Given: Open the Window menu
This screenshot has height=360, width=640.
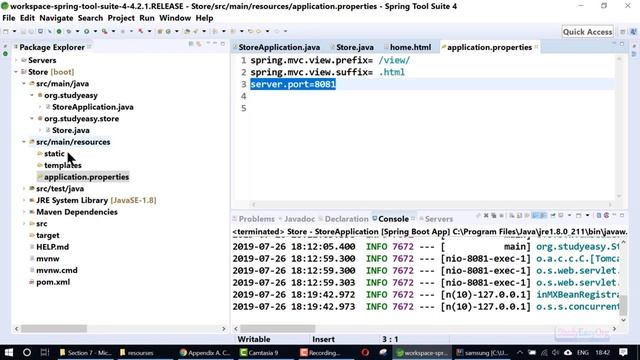Looking at the screenshot, I should pos(175,18).
